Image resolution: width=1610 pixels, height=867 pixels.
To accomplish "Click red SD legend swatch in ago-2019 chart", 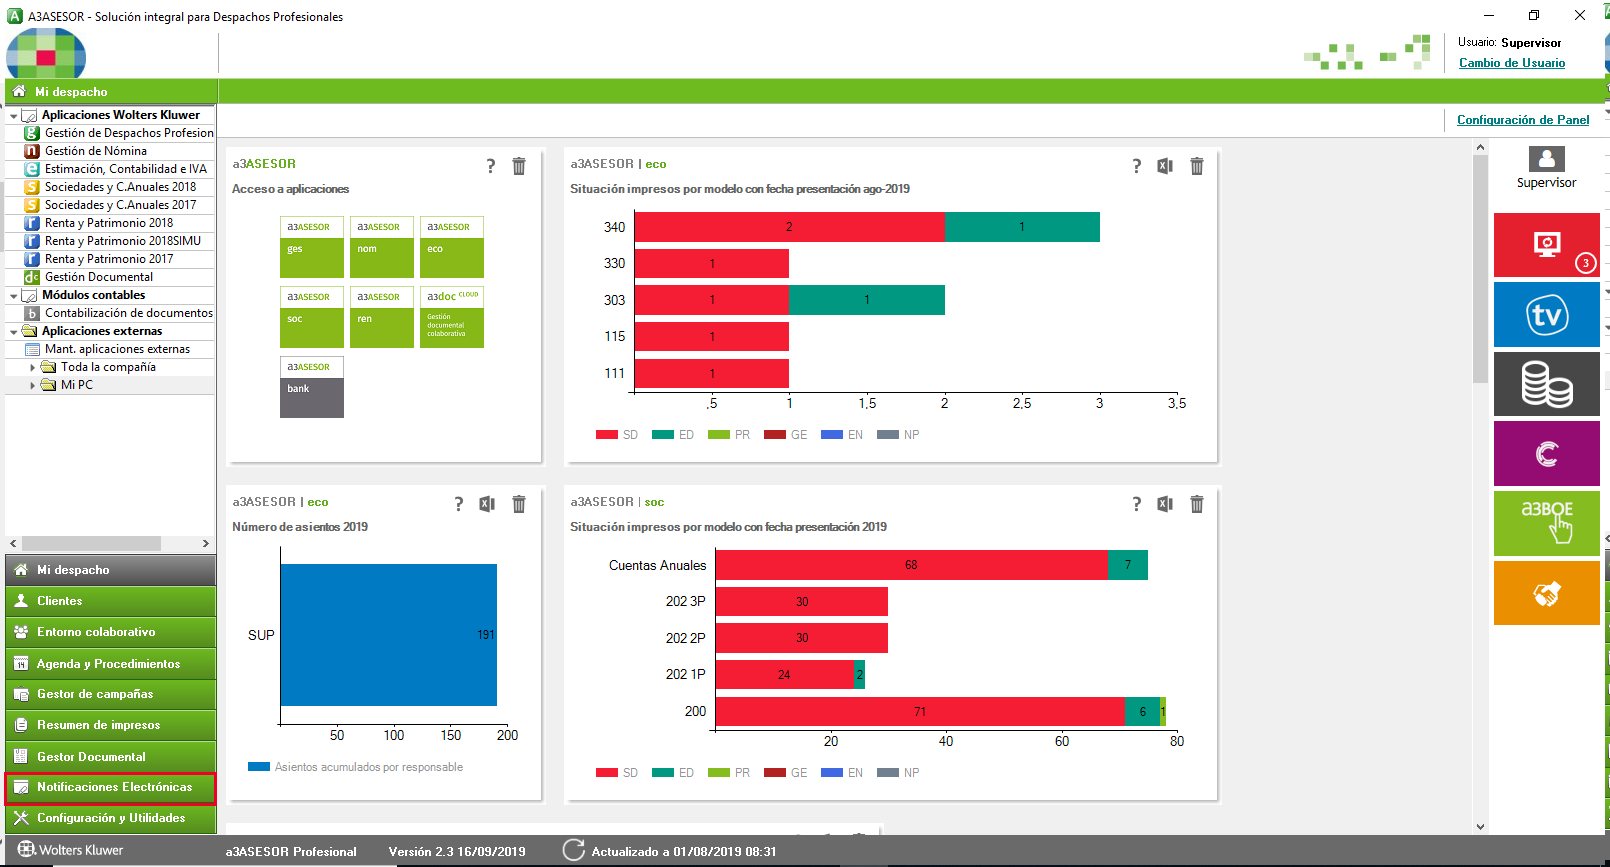I will tap(606, 435).
